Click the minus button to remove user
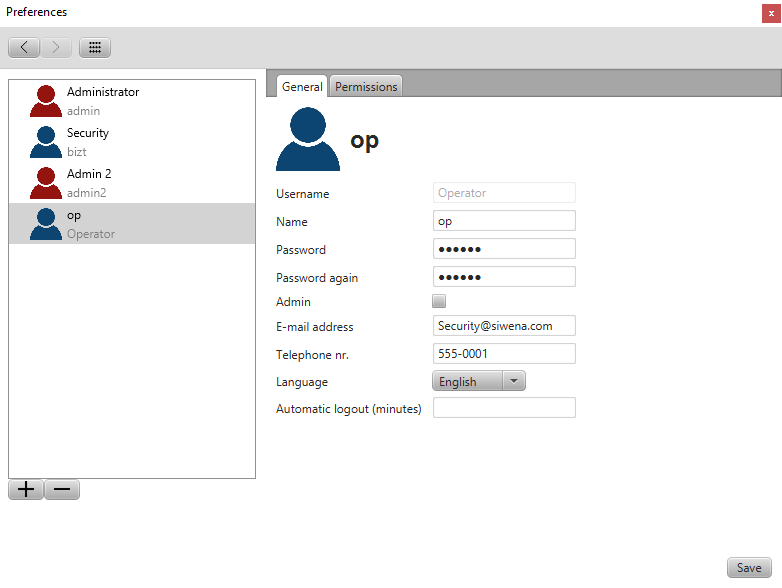The width and height of the screenshot is (782, 588). tap(62, 489)
